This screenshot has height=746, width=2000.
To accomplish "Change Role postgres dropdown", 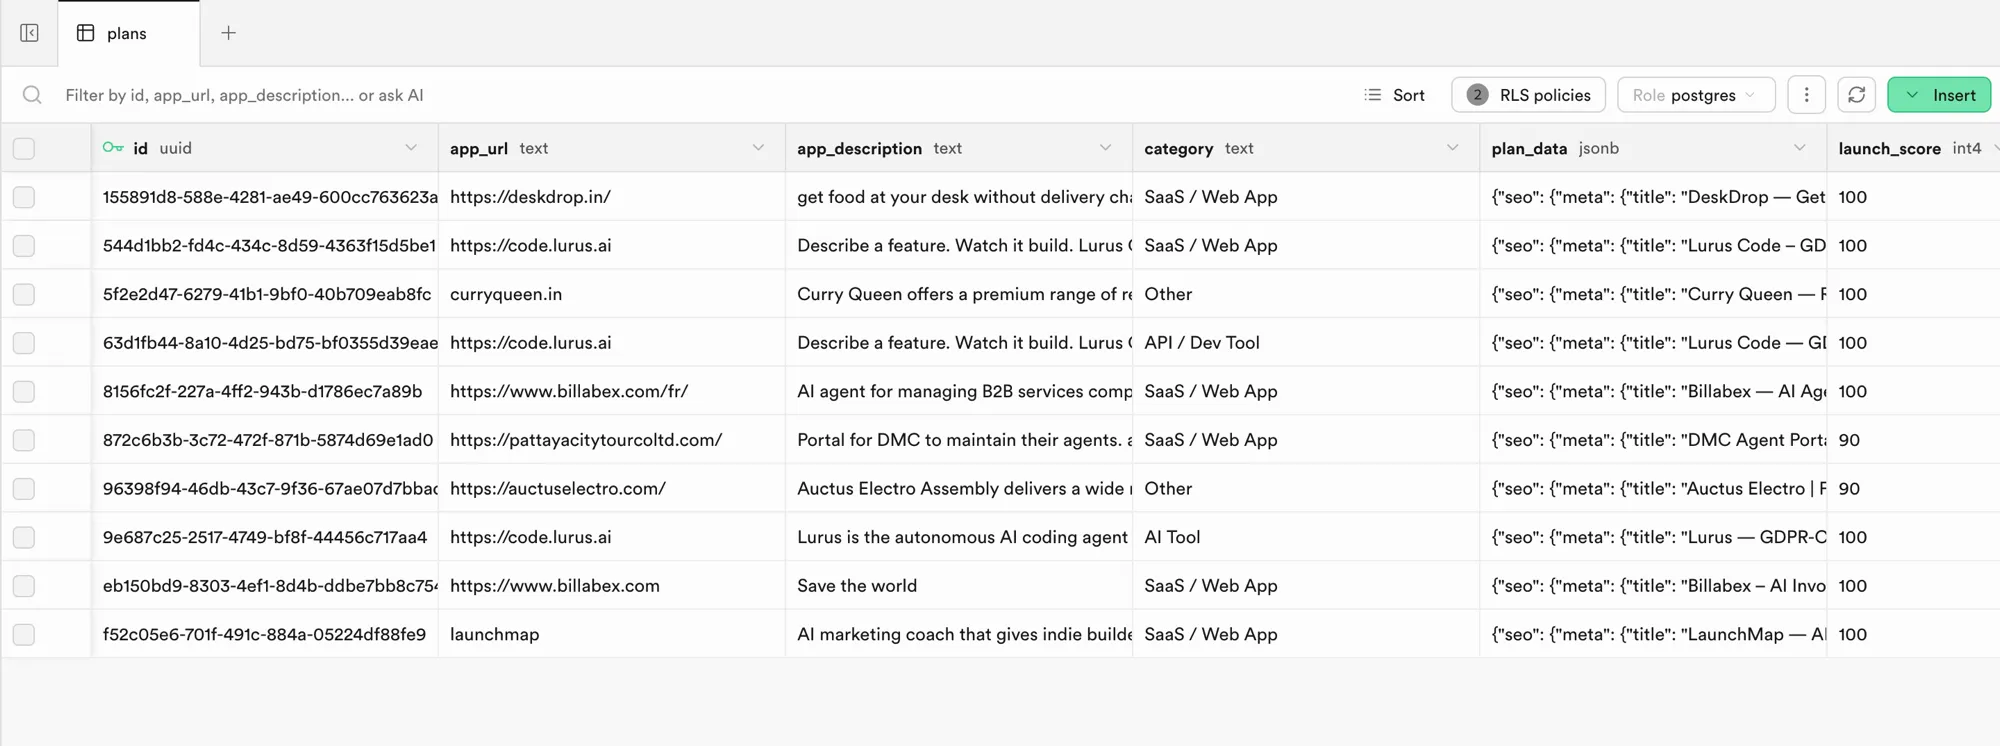I will pos(1696,95).
